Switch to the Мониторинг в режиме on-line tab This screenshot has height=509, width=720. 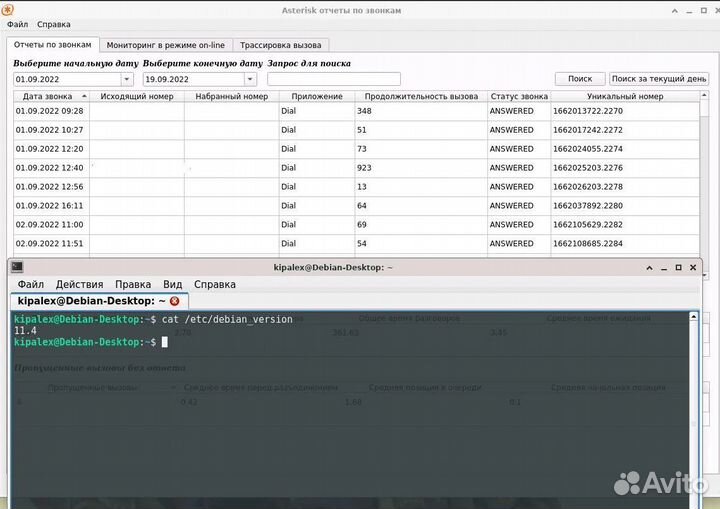pyautogui.click(x=165, y=45)
